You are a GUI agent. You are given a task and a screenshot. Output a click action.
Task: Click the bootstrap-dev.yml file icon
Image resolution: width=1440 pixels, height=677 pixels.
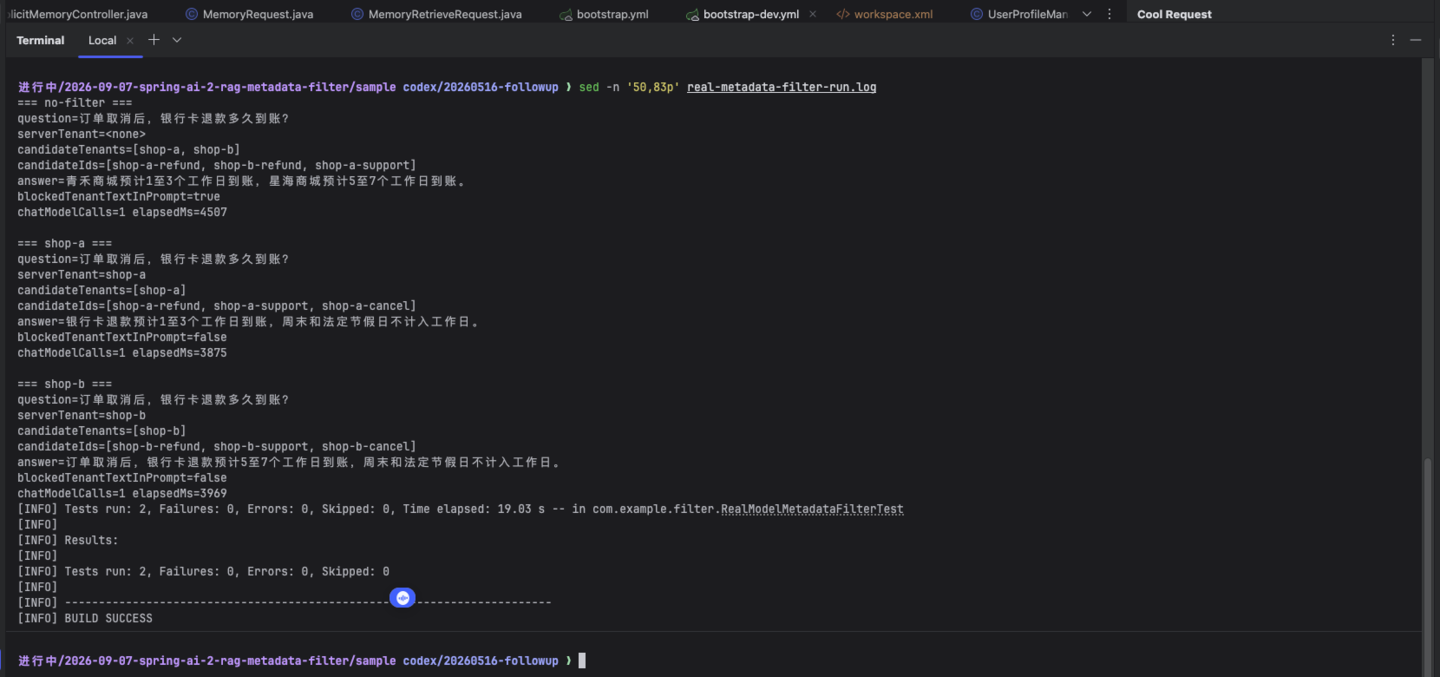(692, 14)
